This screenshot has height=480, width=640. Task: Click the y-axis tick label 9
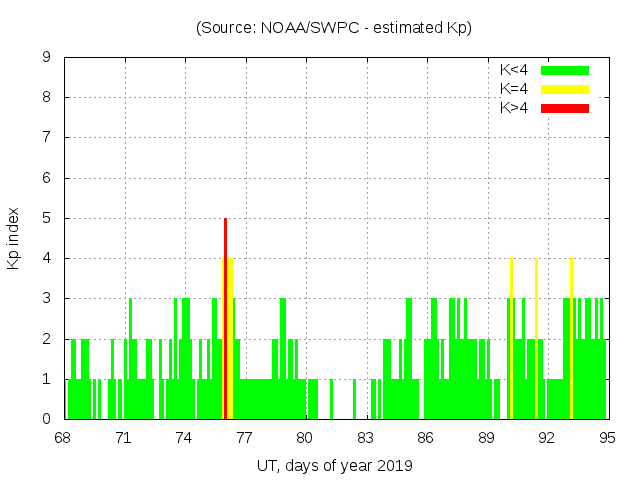(47, 58)
